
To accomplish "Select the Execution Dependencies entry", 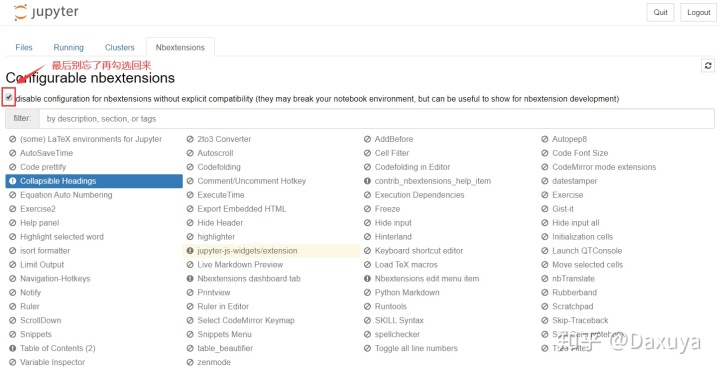I will tap(419, 195).
